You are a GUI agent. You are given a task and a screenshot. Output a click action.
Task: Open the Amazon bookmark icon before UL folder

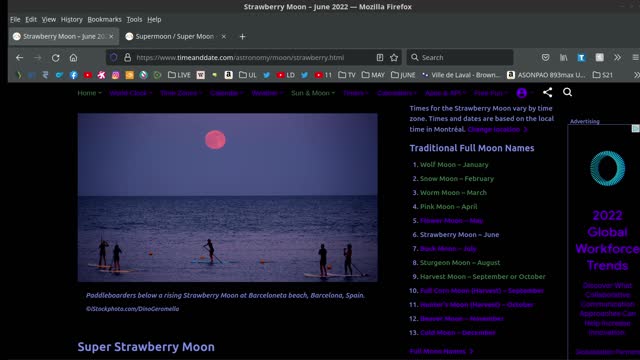click(x=229, y=75)
